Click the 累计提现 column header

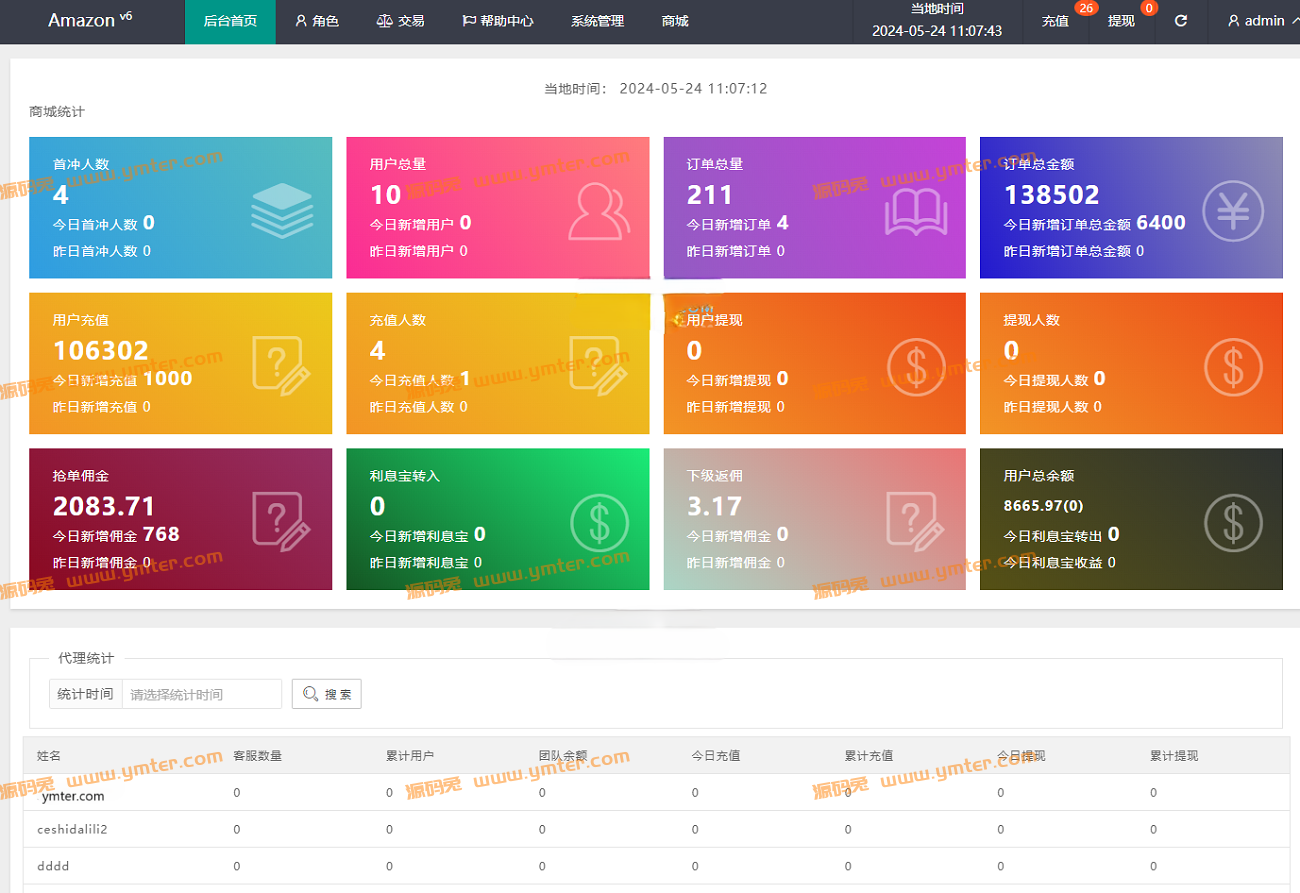point(1174,756)
